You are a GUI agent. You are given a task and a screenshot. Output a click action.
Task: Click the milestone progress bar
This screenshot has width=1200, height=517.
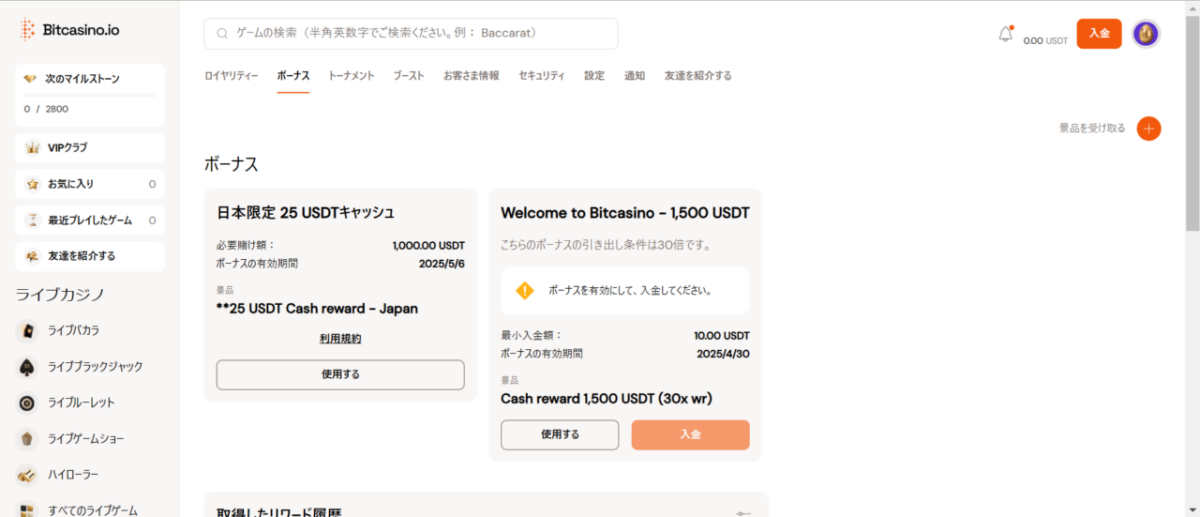pos(90,95)
